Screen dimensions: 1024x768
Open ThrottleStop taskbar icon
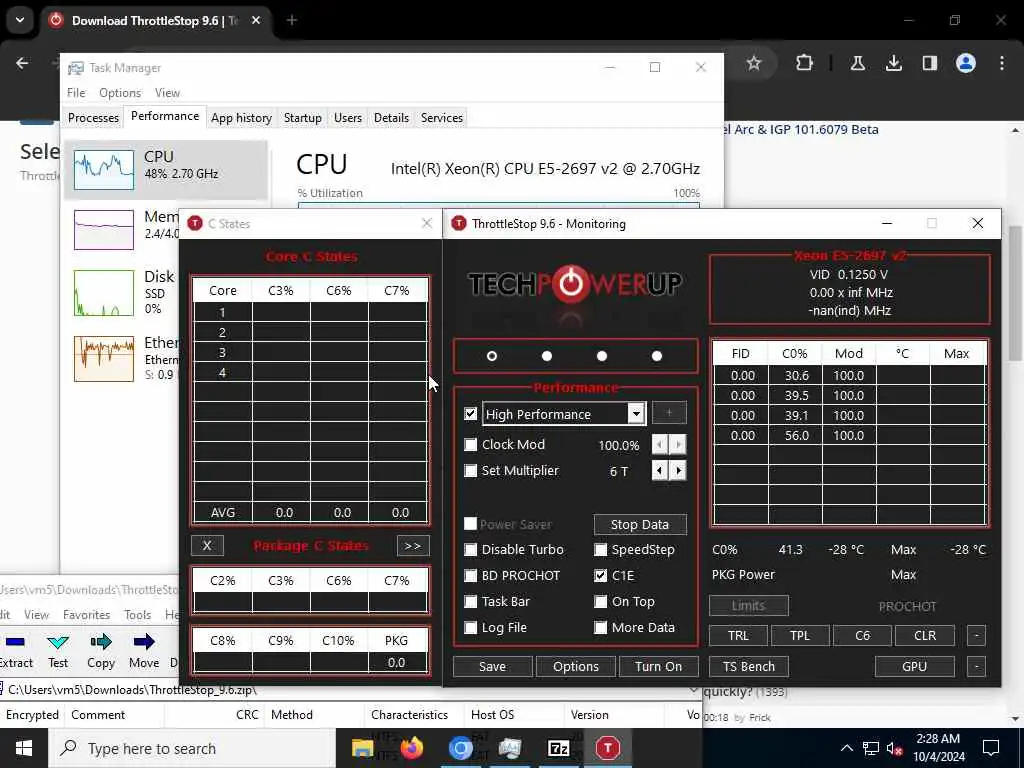coord(607,748)
